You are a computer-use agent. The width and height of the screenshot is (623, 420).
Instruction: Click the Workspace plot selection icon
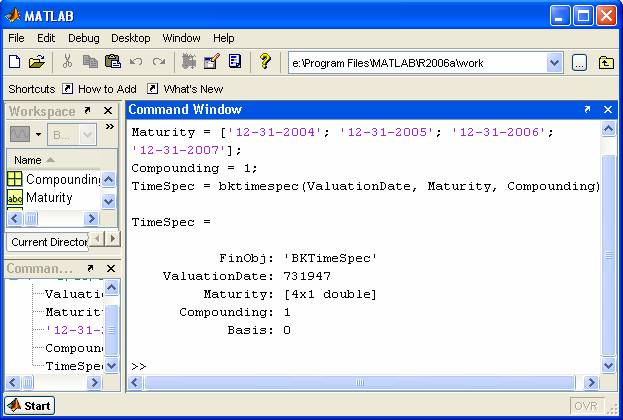pyautogui.click(x=20, y=134)
